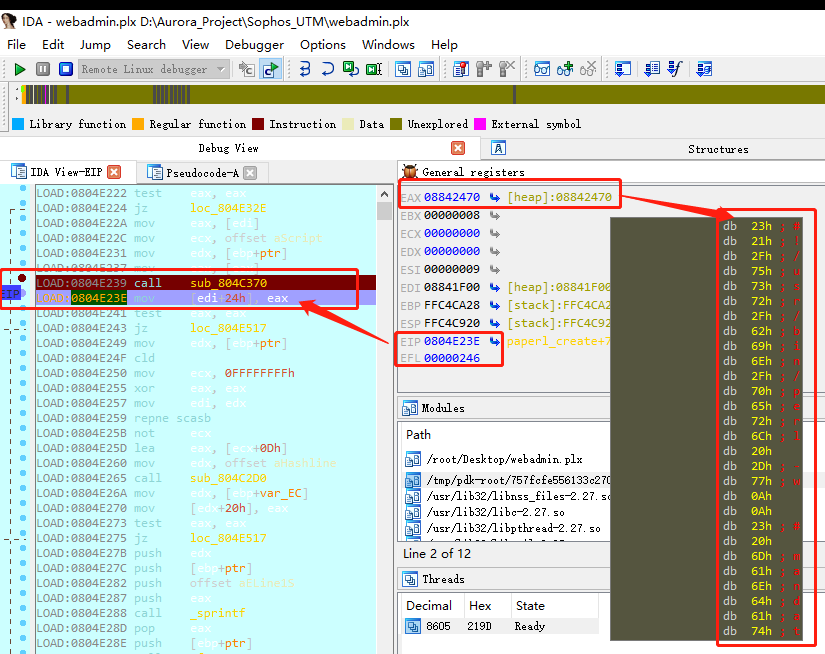Toggle breakpoint dot at 0804E239

[22, 278]
